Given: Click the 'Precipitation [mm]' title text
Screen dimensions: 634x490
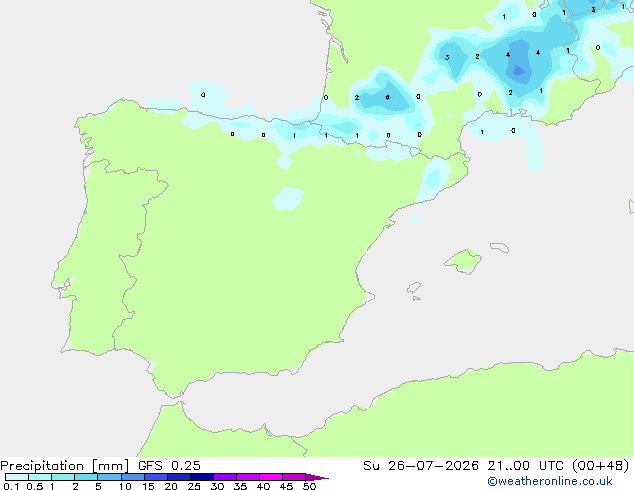Looking at the screenshot, I should point(65,466).
